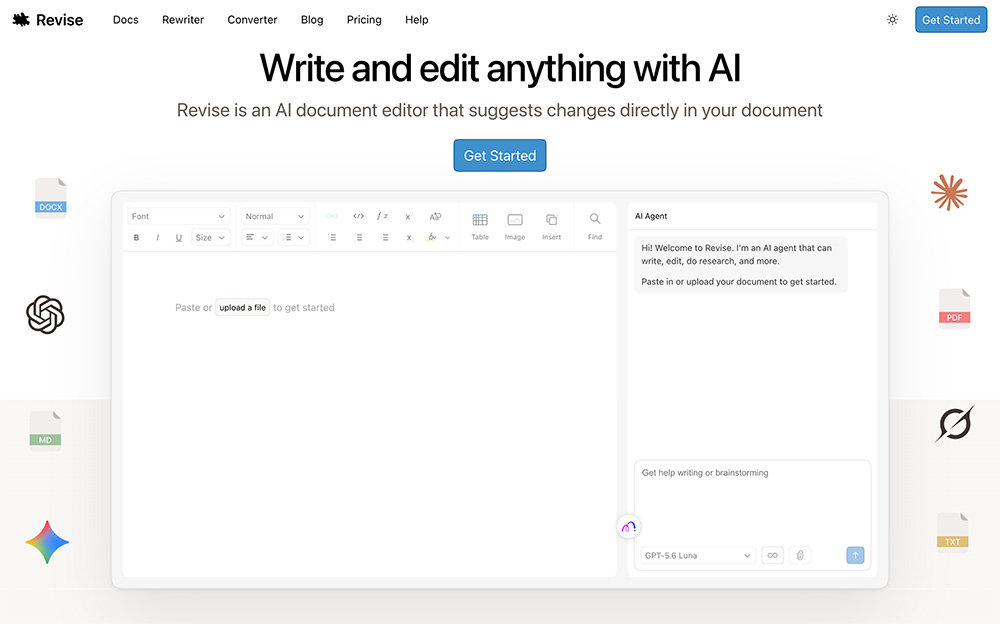This screenshot has height=624, width=1000.
Task: Click the code block icon
Action: point(358,216)
